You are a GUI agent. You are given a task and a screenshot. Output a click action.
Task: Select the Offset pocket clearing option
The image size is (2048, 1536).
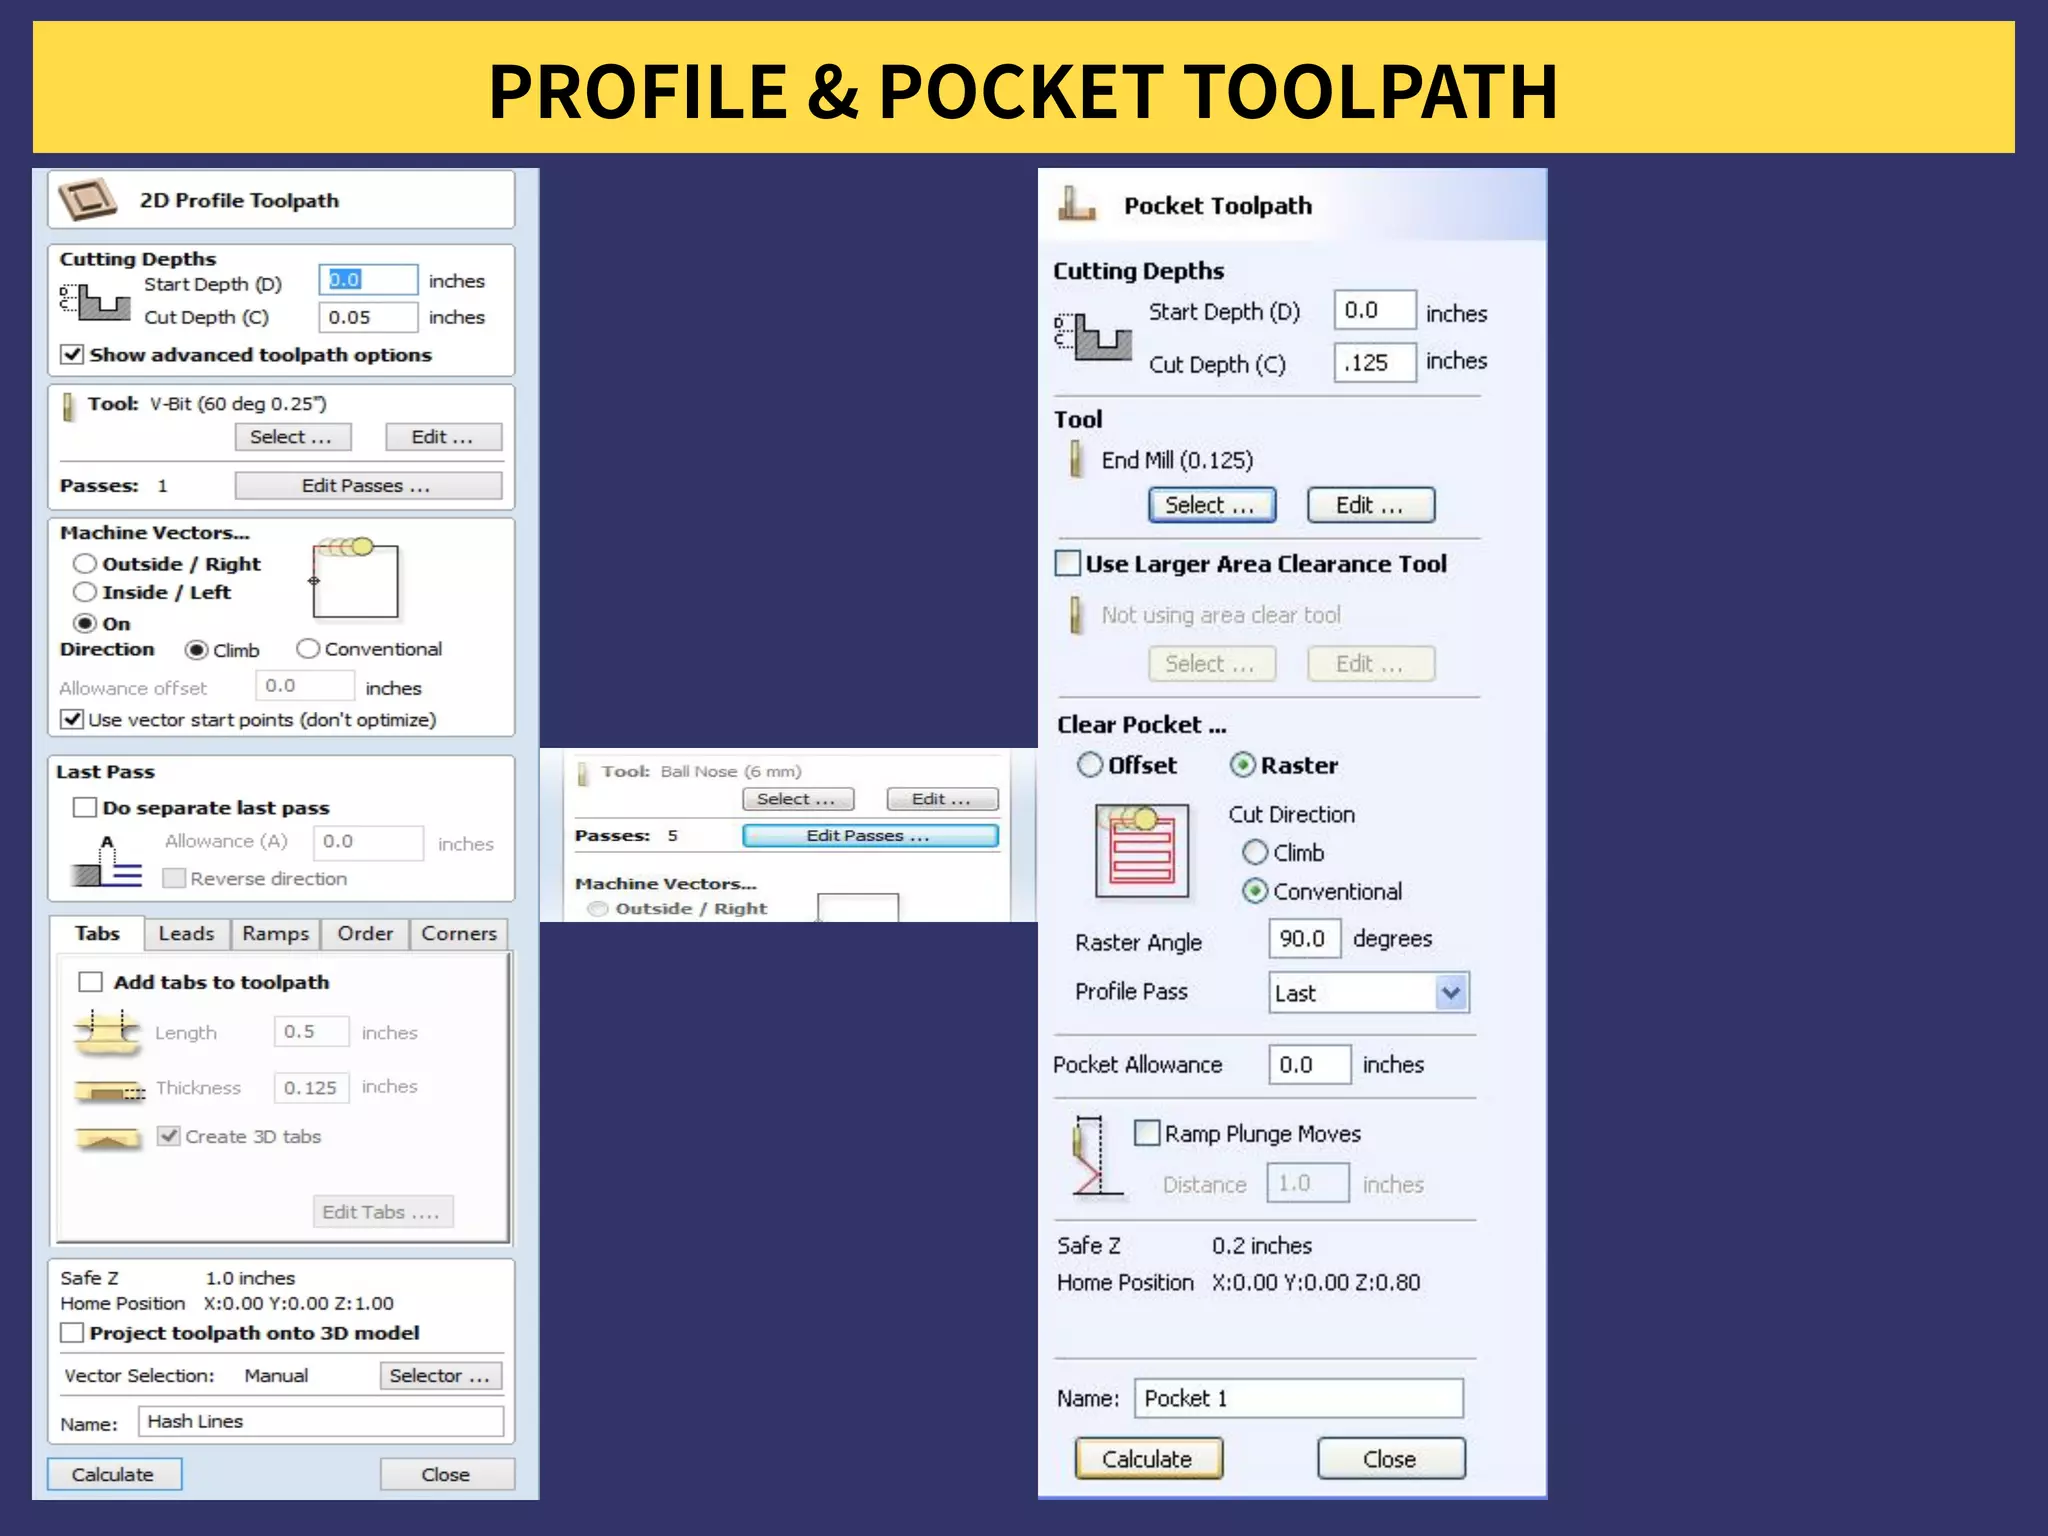[x=1090, y=765]
